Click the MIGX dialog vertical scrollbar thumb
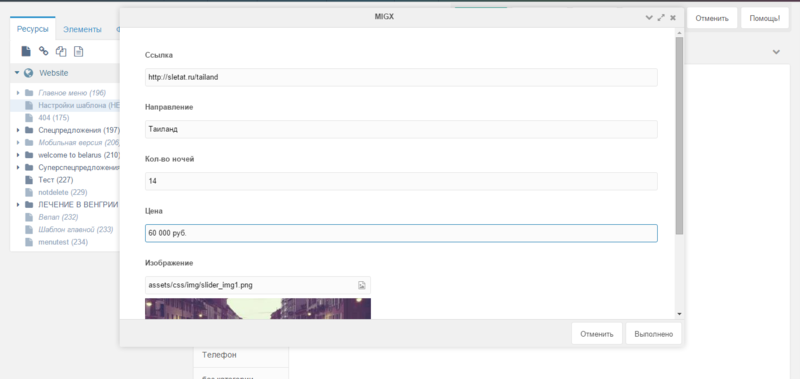Image resolution: width=800 pixels, height=379 pixels. pyautogui.click(x=679, y=135)
